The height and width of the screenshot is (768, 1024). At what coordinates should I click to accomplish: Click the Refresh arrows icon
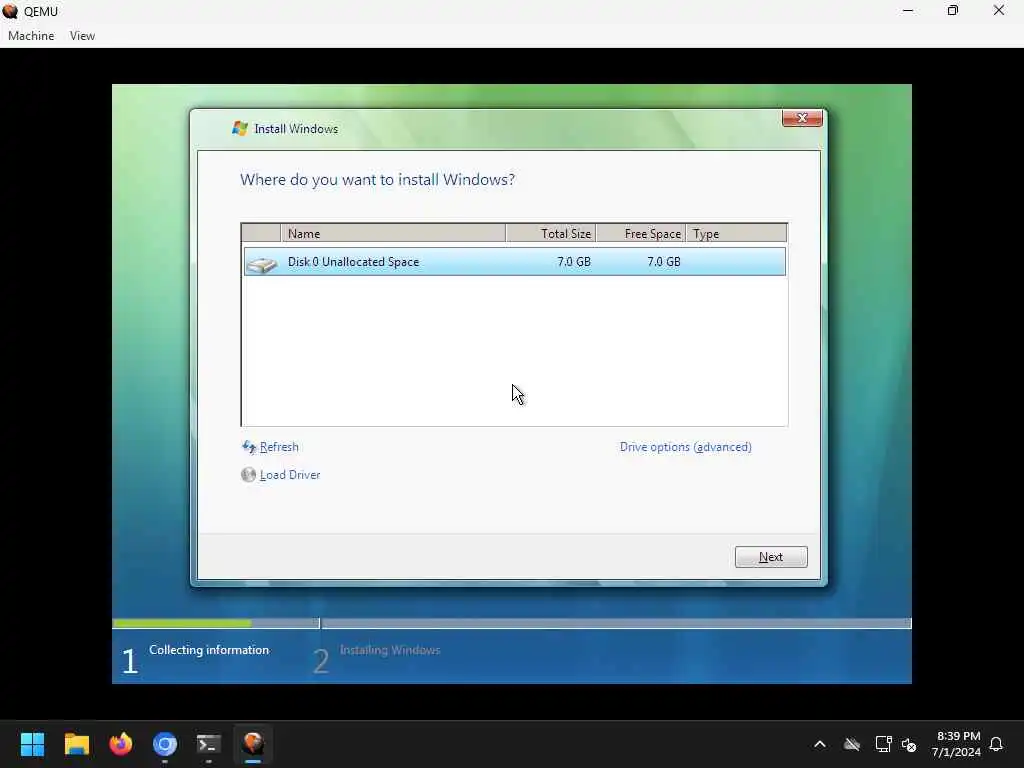pos(249,447)
